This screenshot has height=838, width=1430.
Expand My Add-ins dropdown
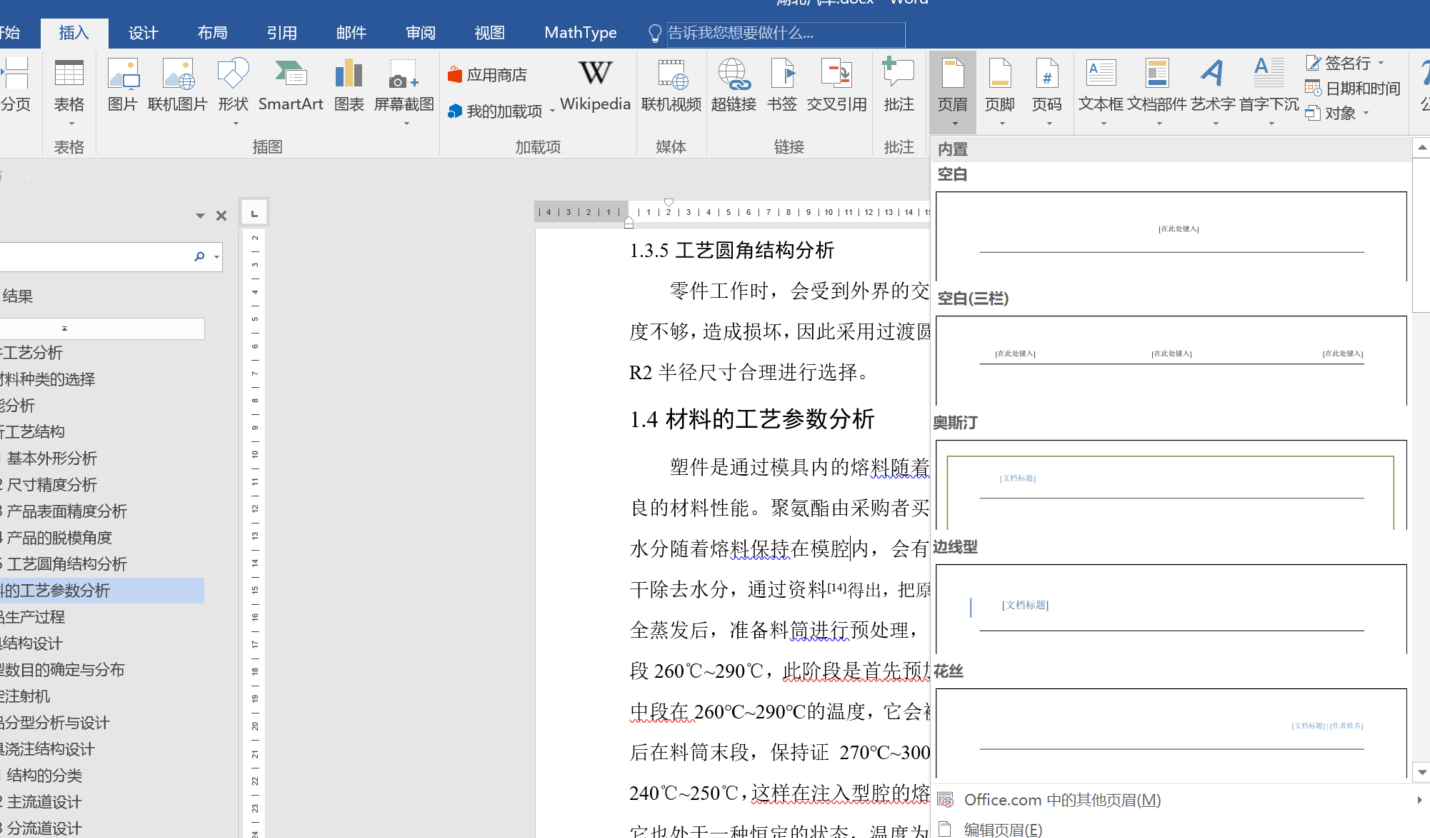pos(552,112)
